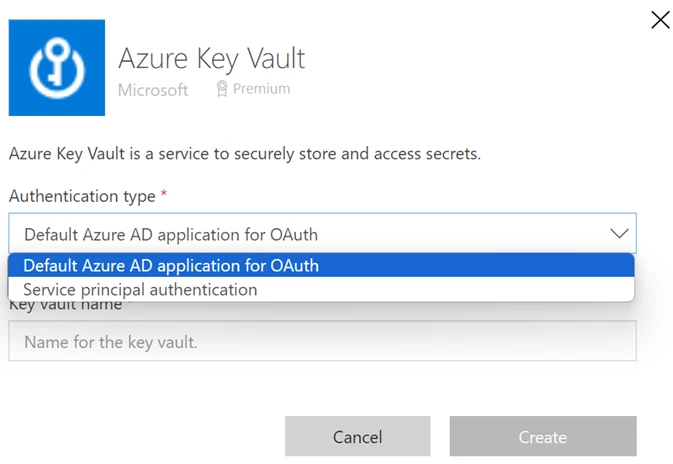Click the red required asterisk marker
673x464 pixels.
(164, 195)
